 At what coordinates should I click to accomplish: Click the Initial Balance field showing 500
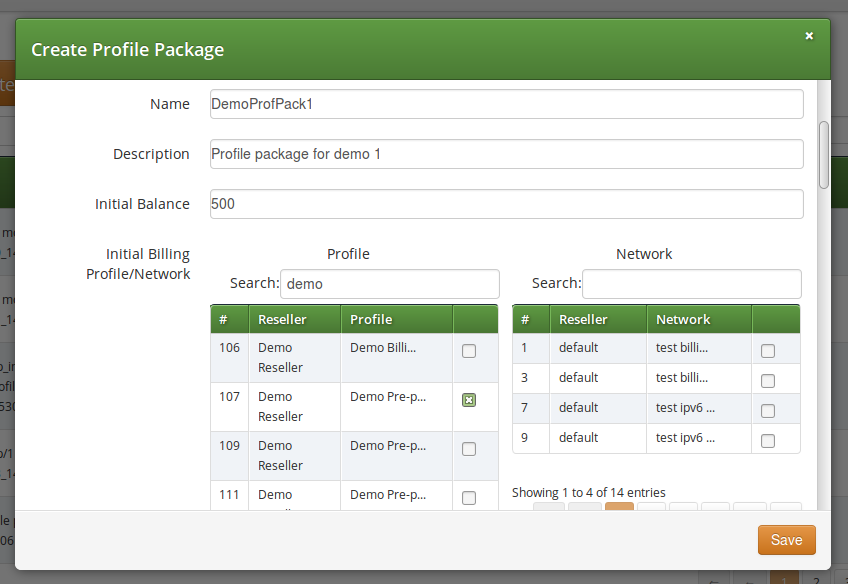coord(505,204)
